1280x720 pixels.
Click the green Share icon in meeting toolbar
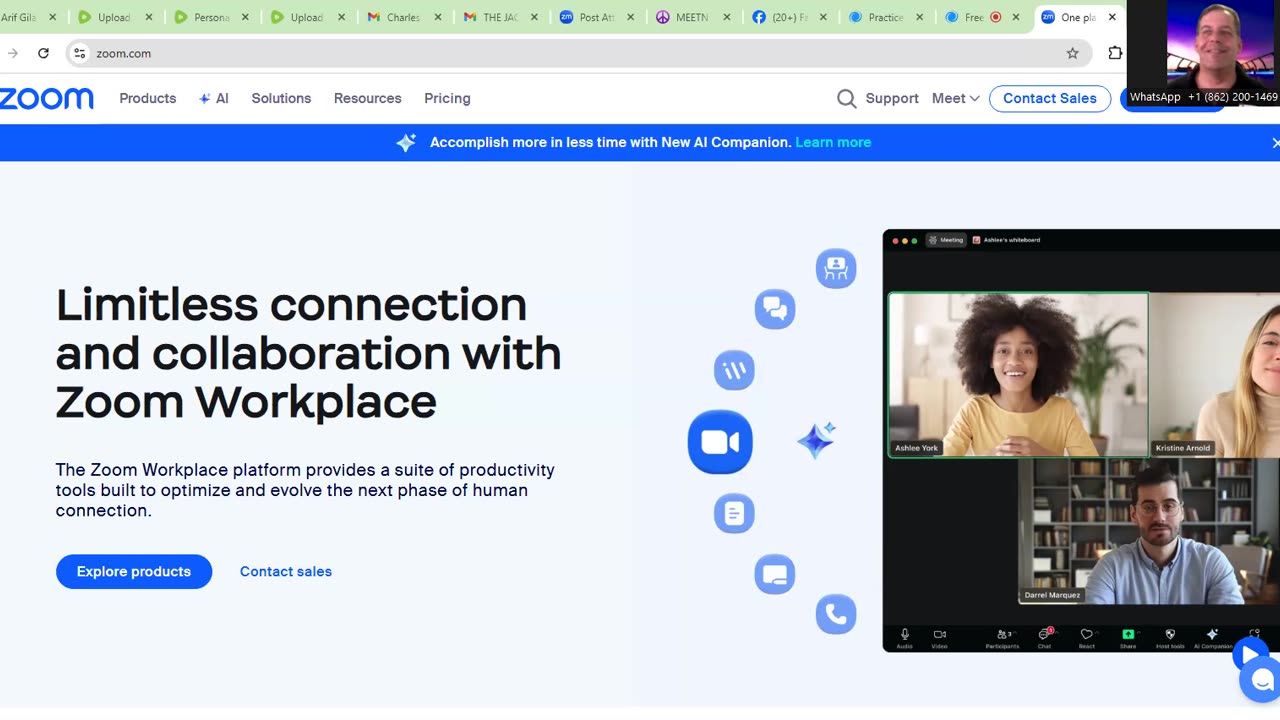[1128, 637]
